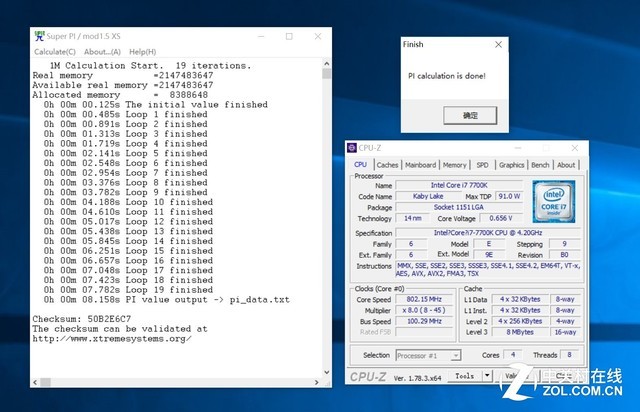Click the Super PI horizontal scrollbar right arrow
The width and height of the screenshot is (640, 412).
317,383
